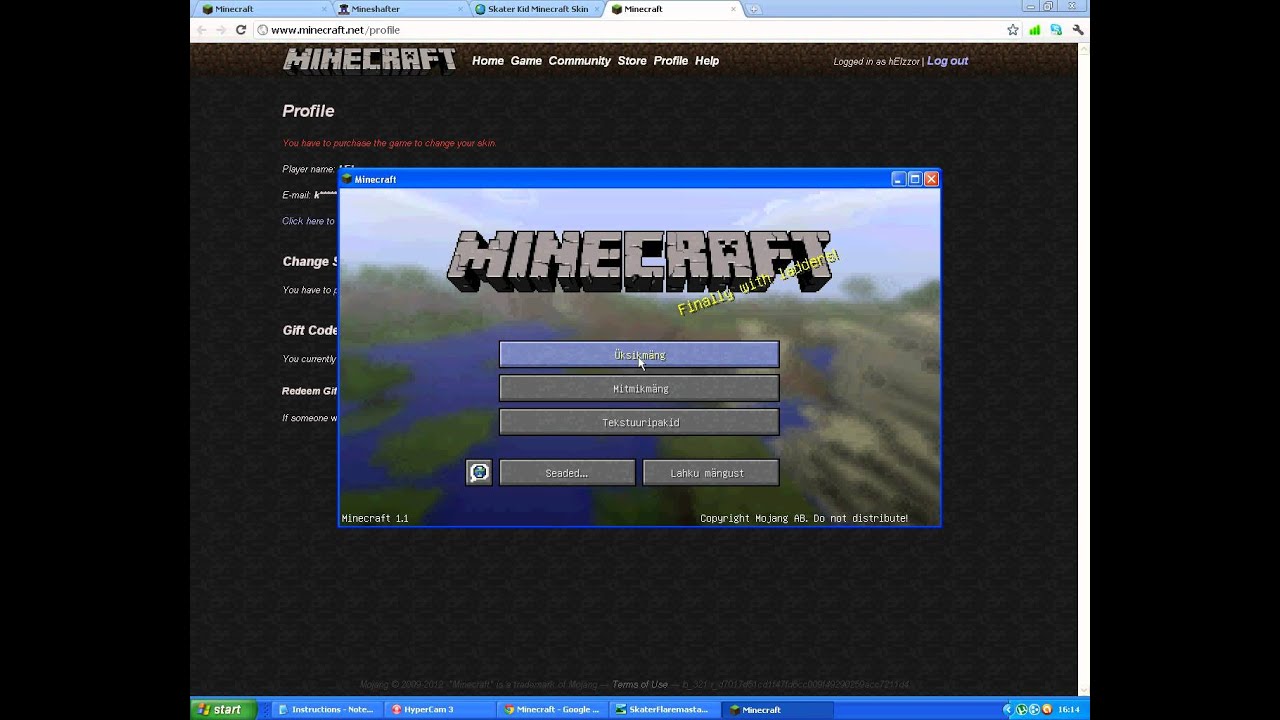Click the page vertical scrollbar
This screenshot has height=720, width=1280.
(x=1083, y=370)
